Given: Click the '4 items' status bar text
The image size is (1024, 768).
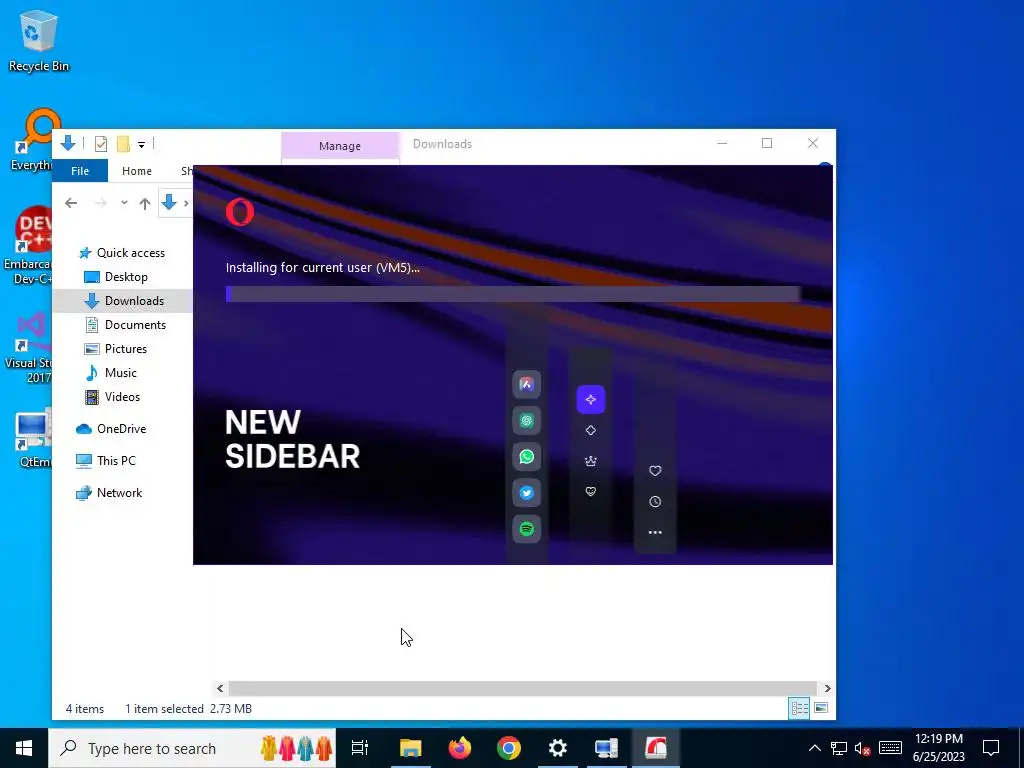Looking at the screenshot, I should click(85, 709).
